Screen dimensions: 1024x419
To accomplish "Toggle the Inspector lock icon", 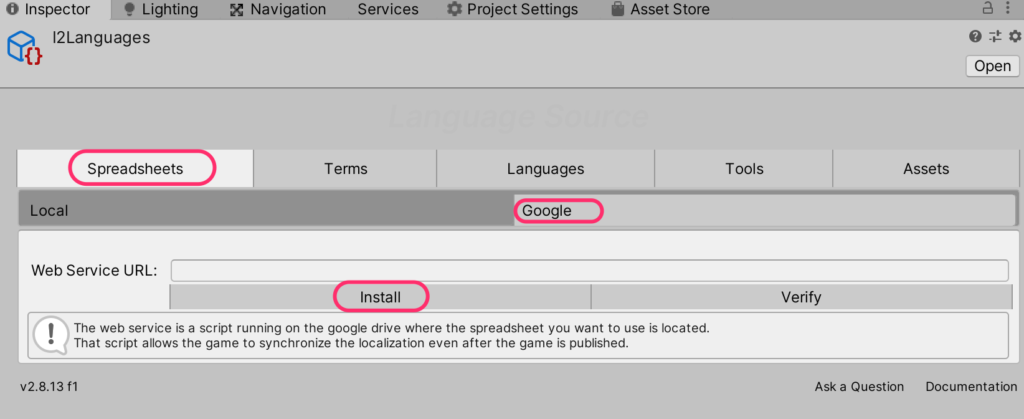I will (x=988, y=9).
